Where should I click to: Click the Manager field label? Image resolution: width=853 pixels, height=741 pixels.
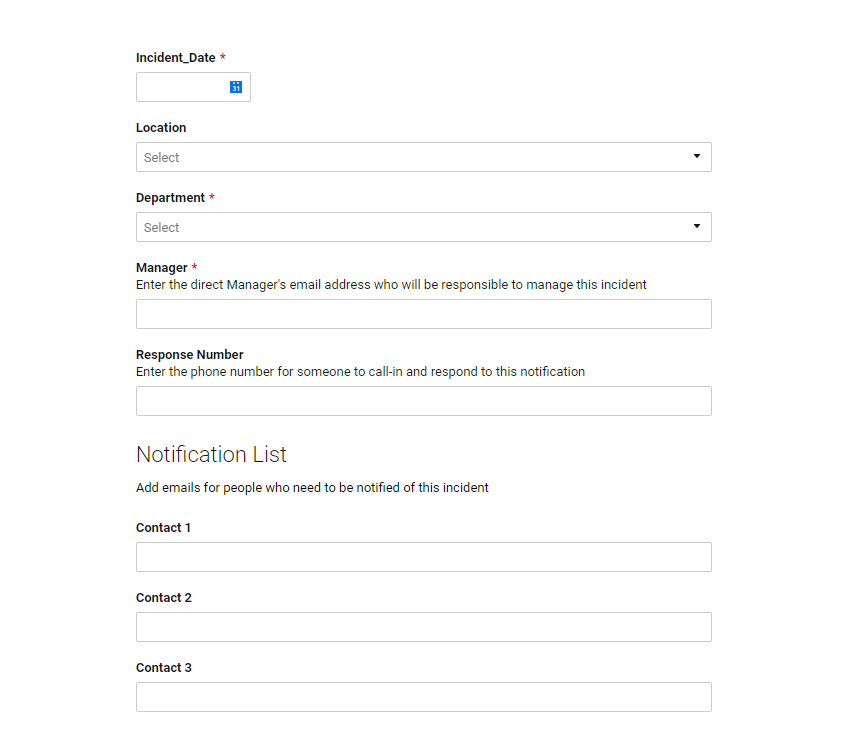coord(162,268)
